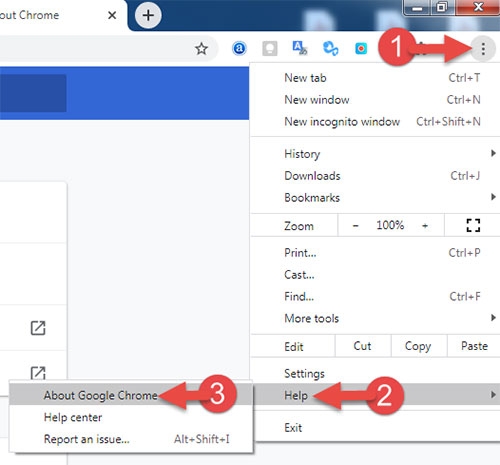Expand the History submenu
The width and height of the screenshot is (500, 465).
click(375, 154)
